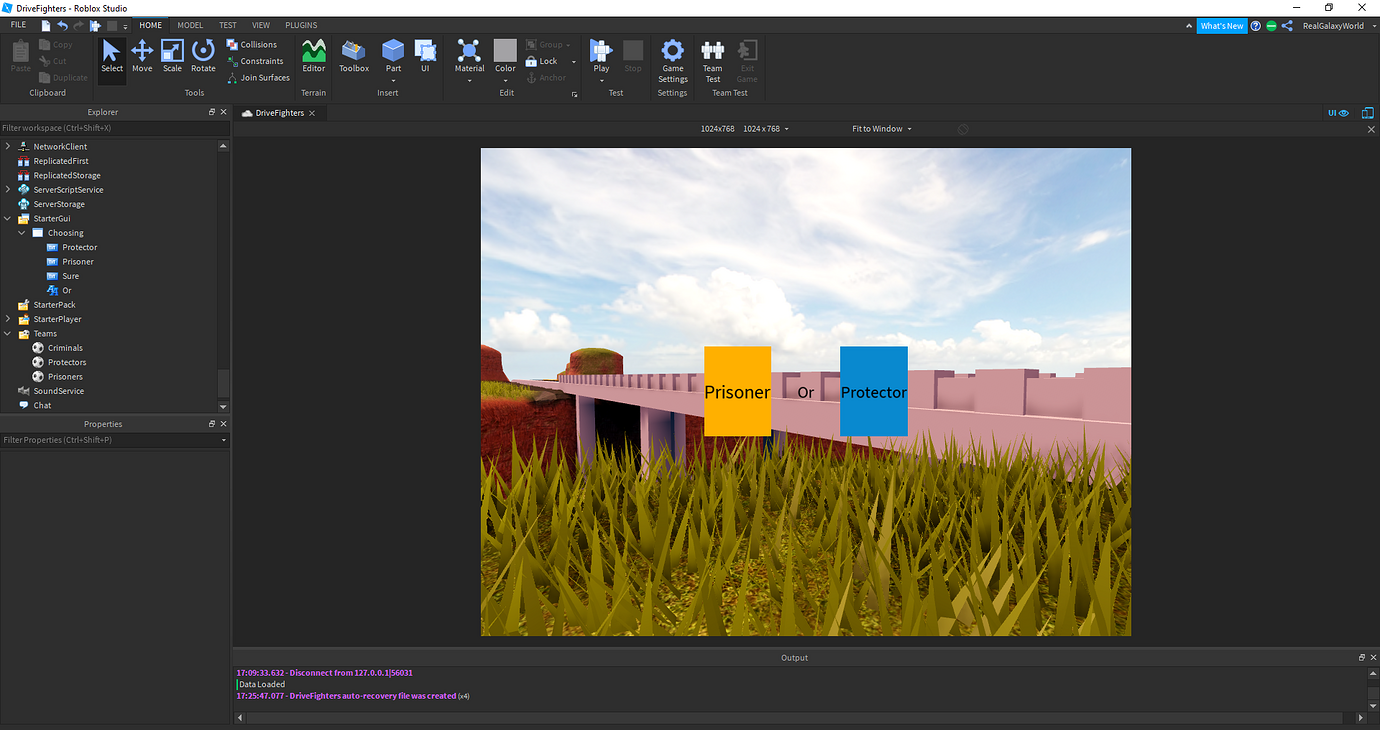
Task: Toggle Join Surfaces
Action: point(258,77)
